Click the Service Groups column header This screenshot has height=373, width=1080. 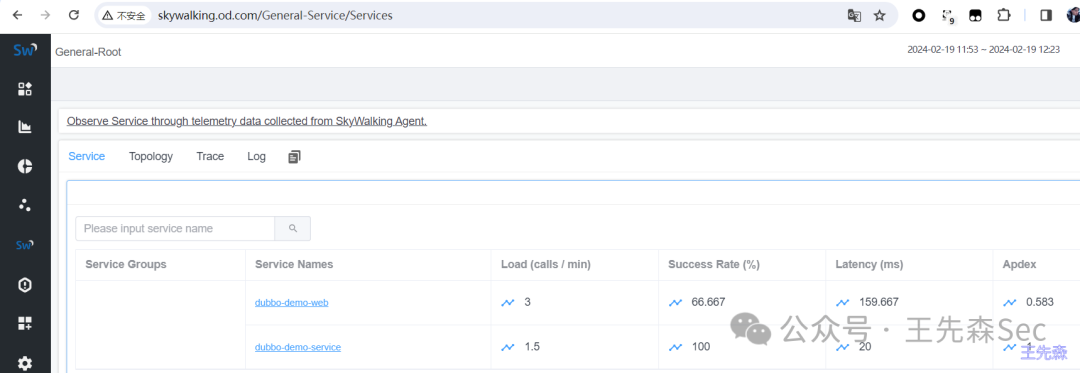coord(125,264)
